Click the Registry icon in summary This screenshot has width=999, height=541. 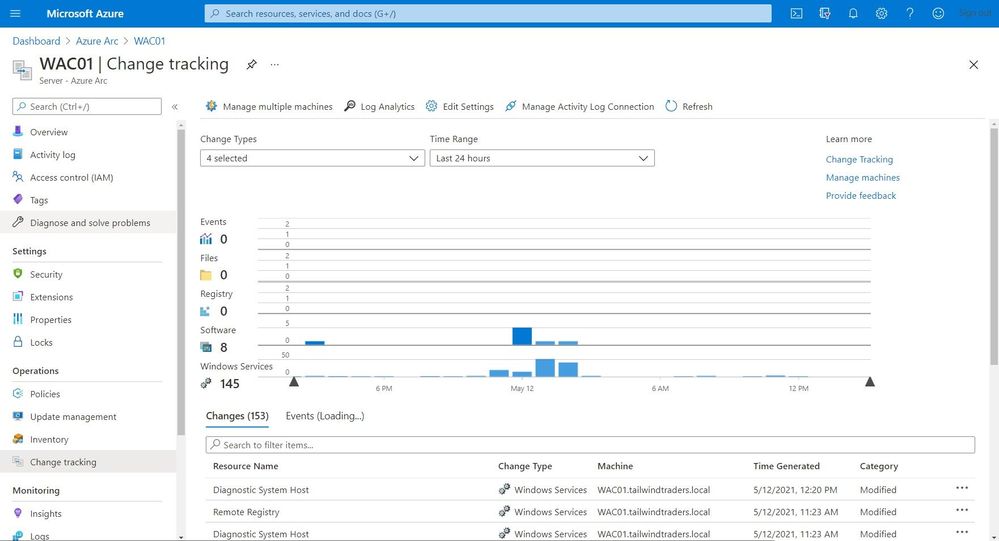click(205, 311)
